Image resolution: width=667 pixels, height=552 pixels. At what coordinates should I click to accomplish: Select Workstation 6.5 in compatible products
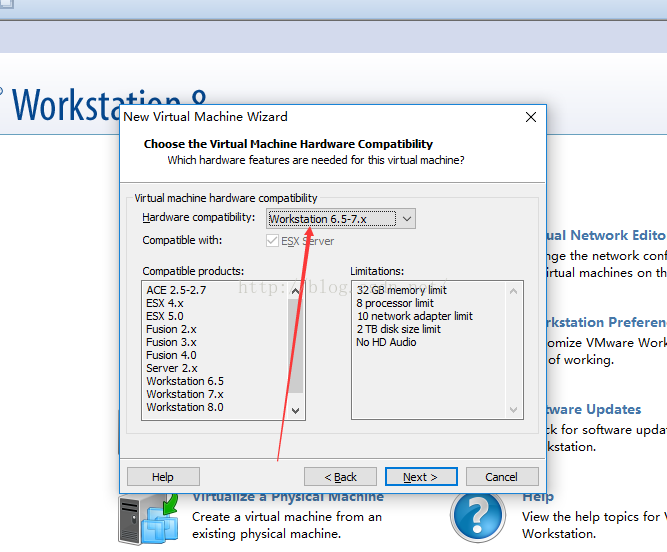[185, 381]
